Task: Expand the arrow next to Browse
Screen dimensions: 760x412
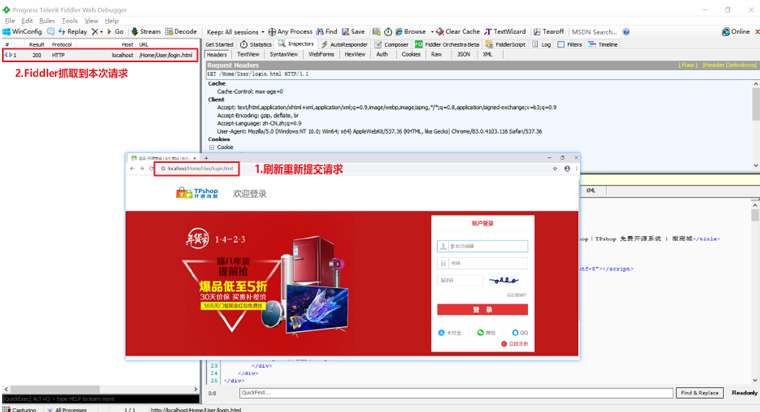Action: (432, 32)
